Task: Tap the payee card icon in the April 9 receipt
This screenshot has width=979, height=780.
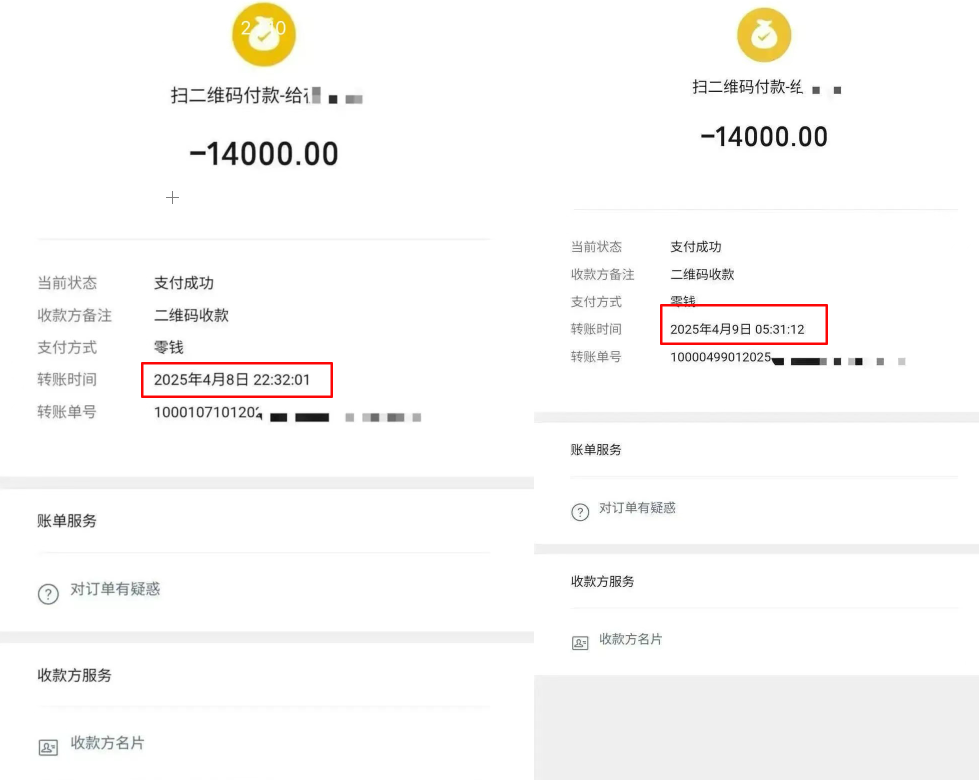Action: pos(580,643)
